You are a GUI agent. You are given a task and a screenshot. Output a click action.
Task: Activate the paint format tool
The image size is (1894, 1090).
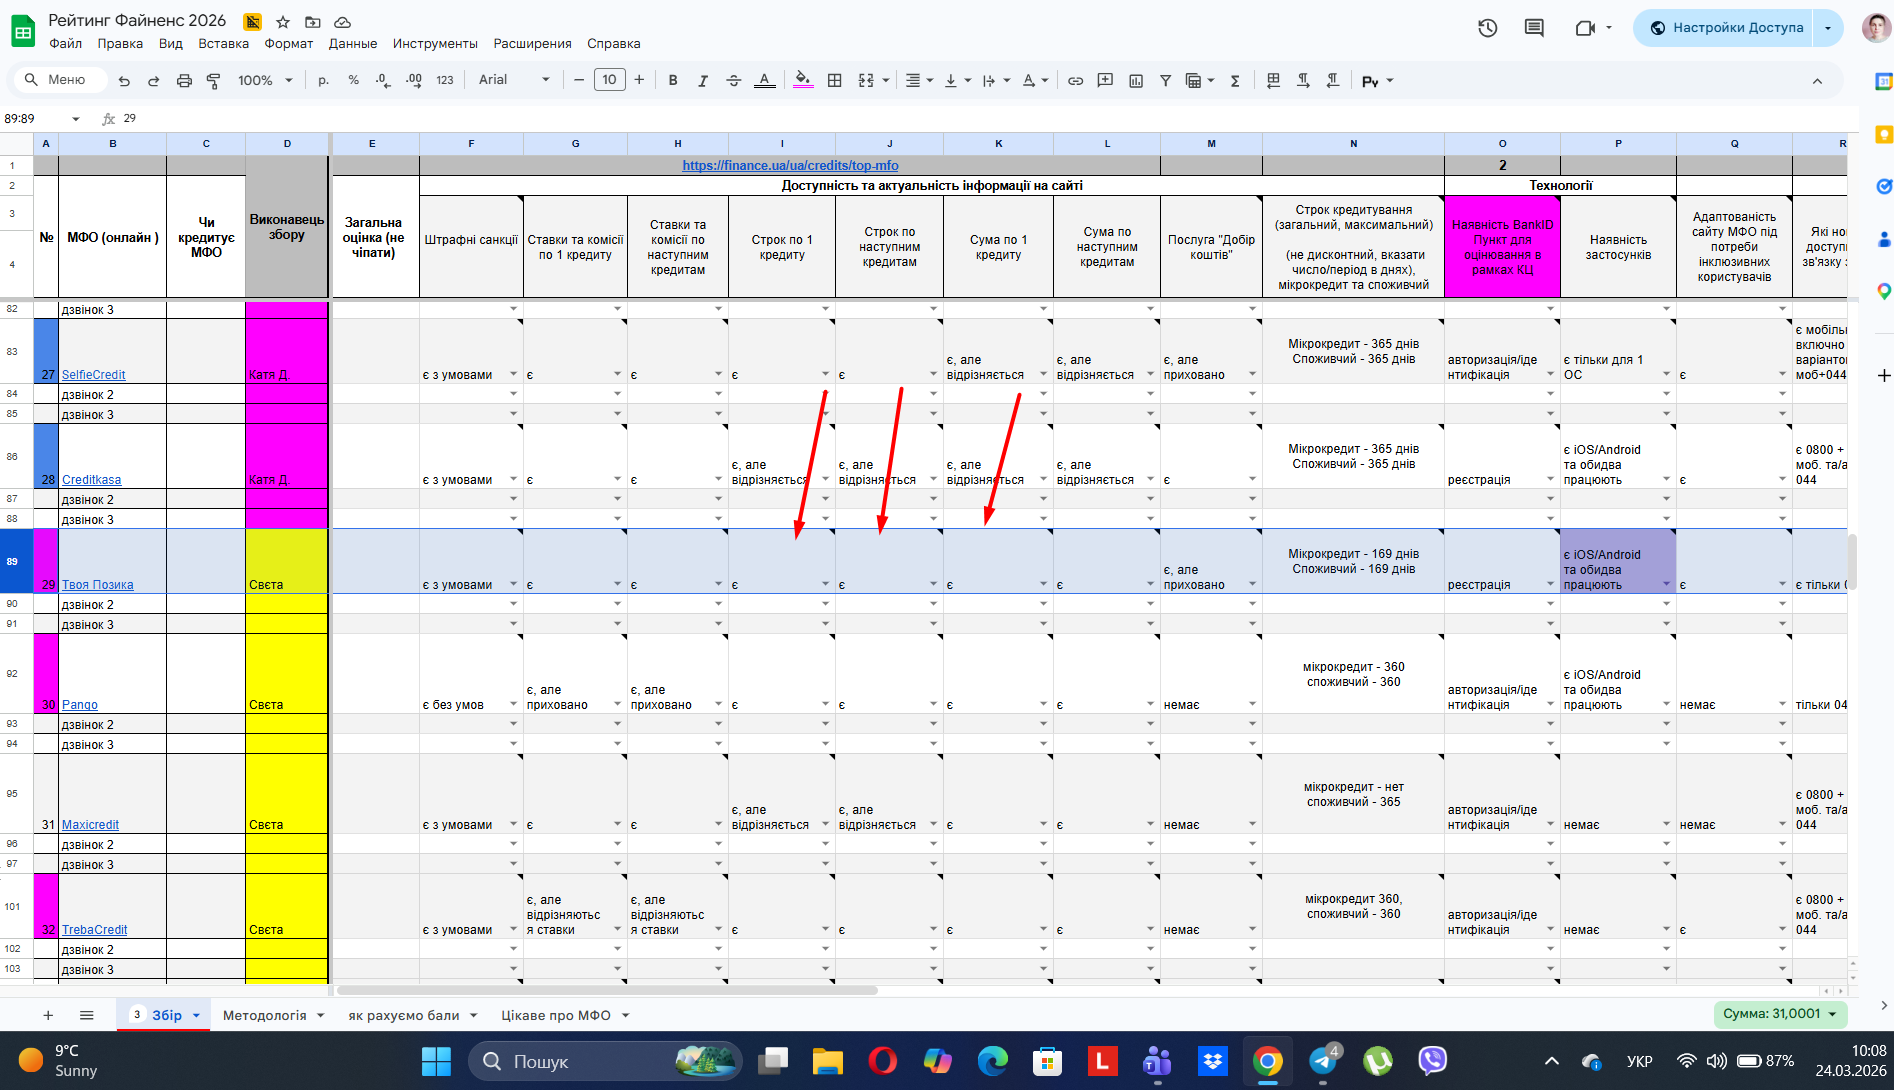click(x=213, y=81)
